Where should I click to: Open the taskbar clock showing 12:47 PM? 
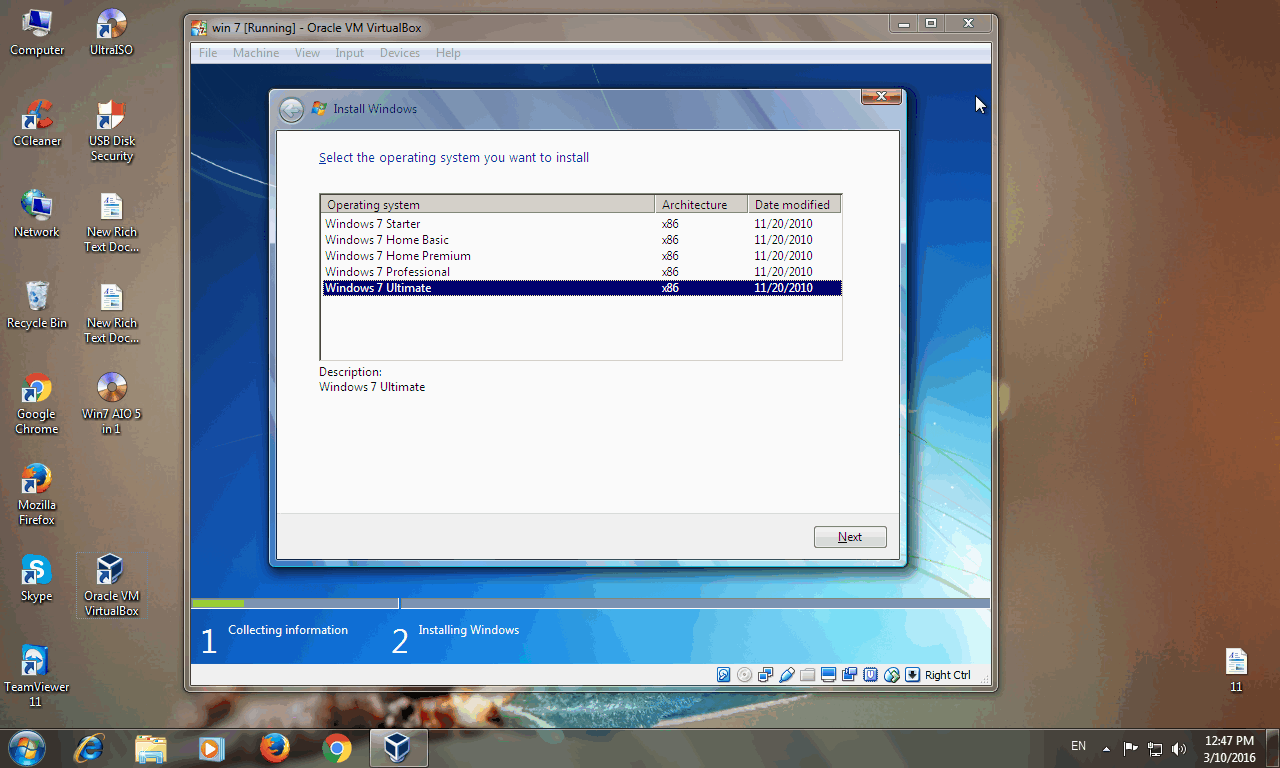tap(1229, 749)
